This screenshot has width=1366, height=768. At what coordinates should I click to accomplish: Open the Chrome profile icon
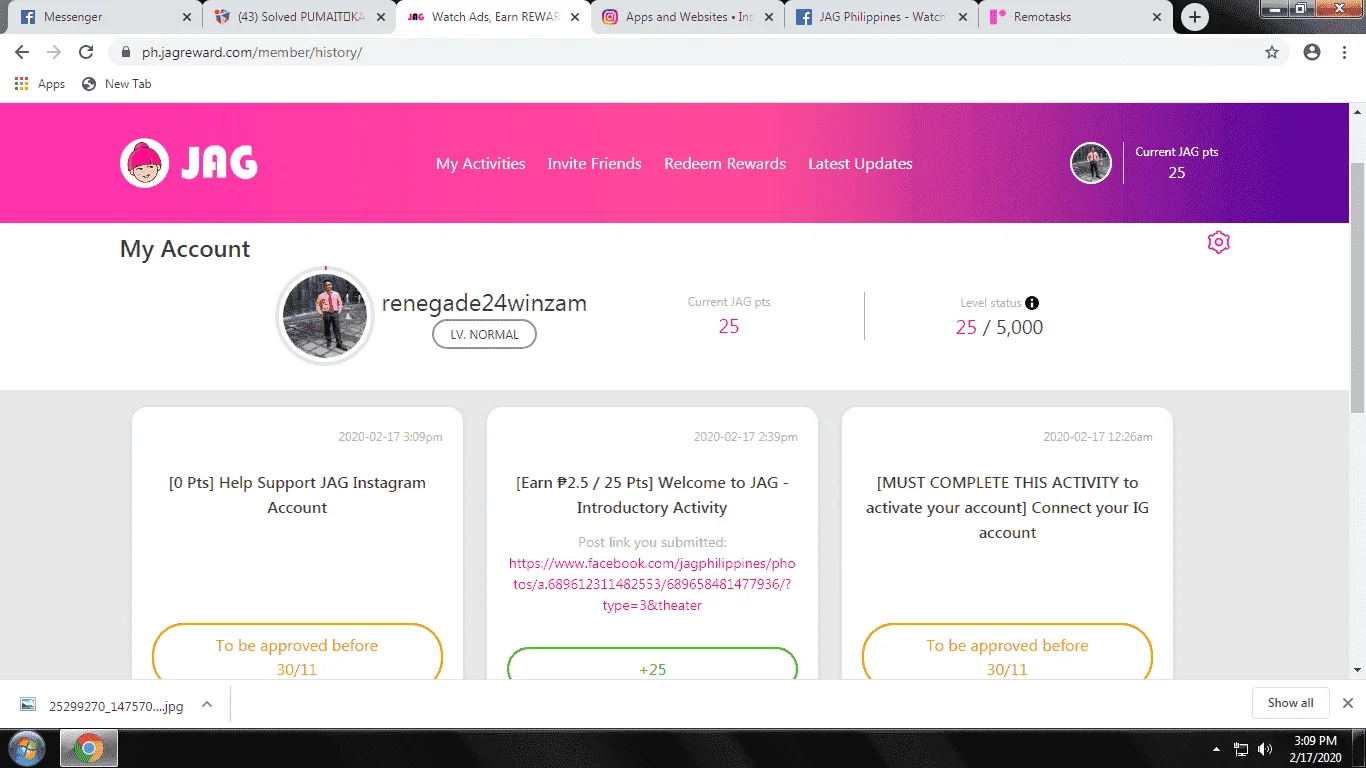pyautogui.click(x=1312, y=52)
